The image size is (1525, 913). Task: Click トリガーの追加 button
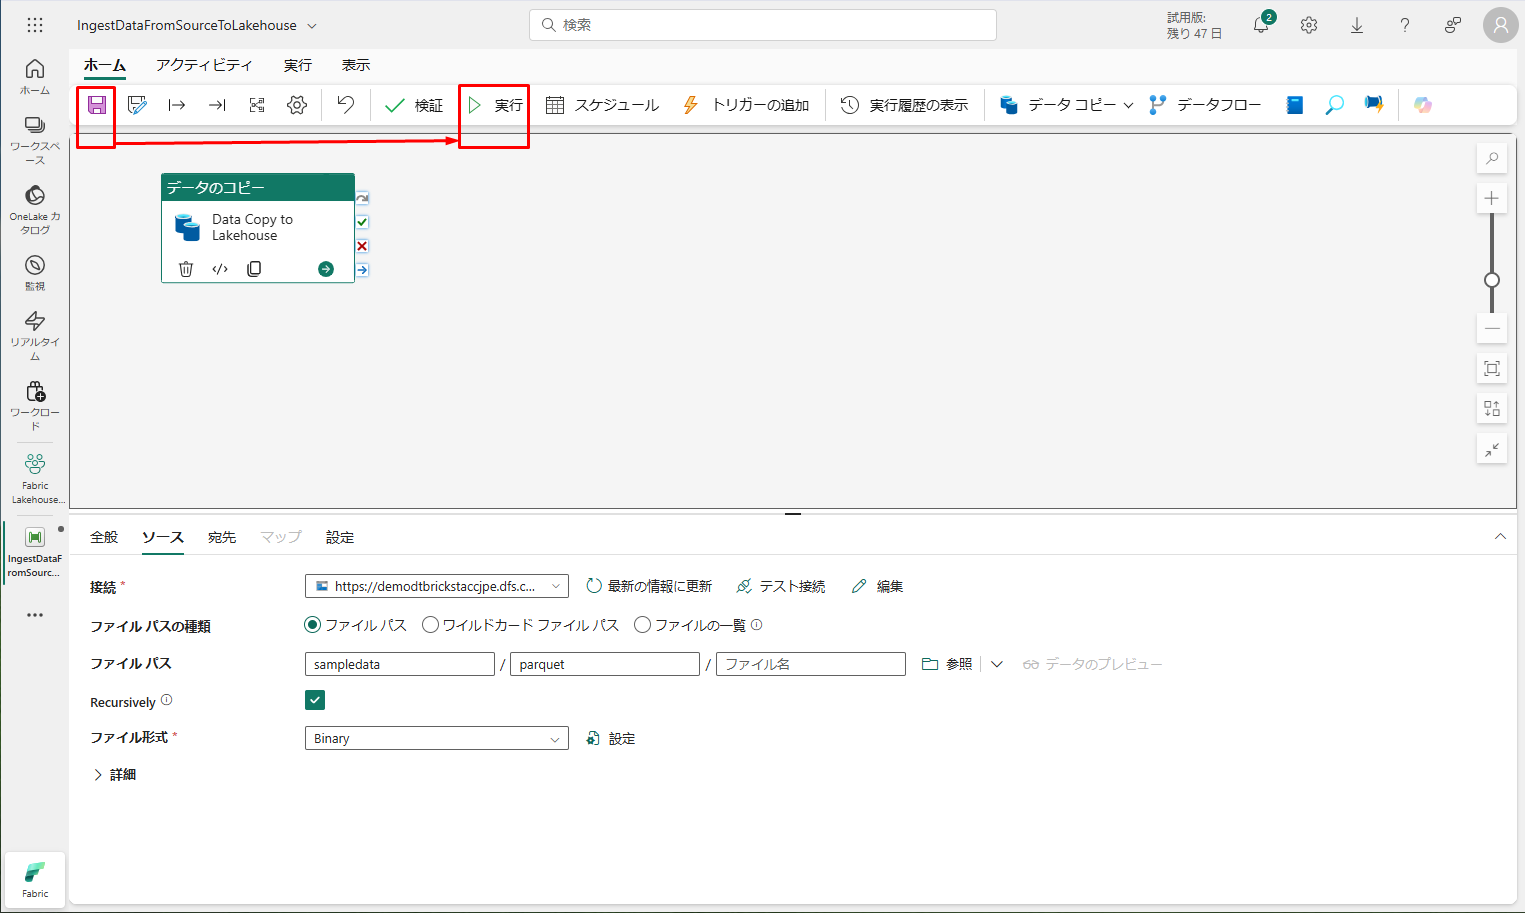(x=745, y=105)
